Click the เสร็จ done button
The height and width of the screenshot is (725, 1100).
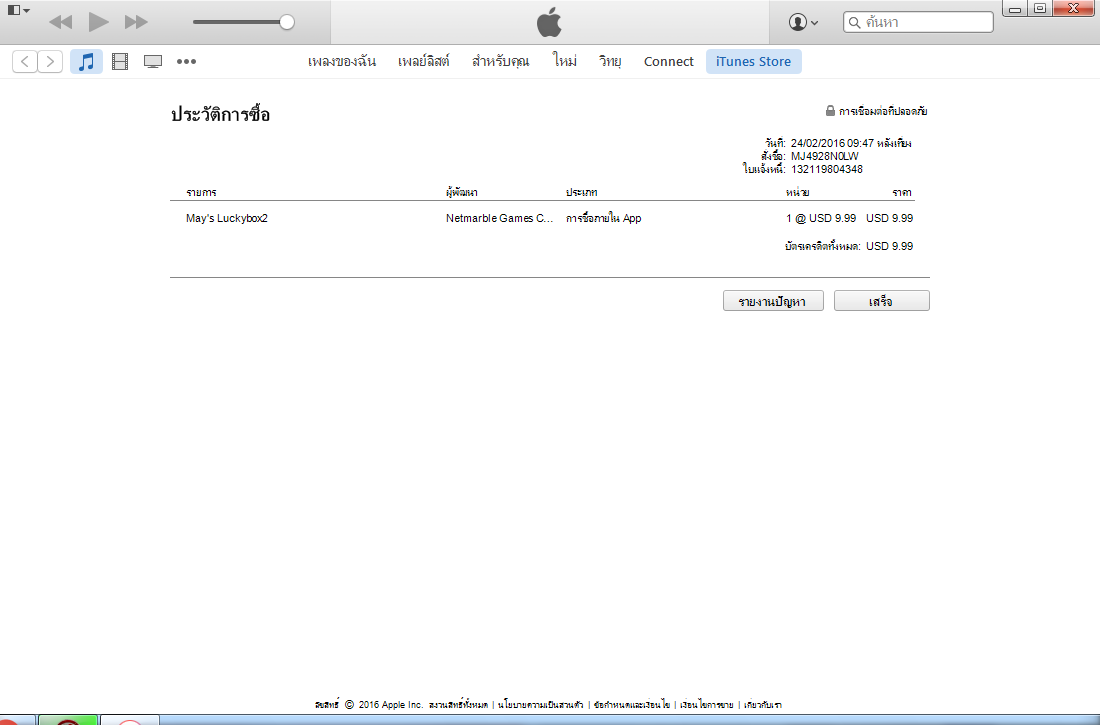(x=881, y=301)
